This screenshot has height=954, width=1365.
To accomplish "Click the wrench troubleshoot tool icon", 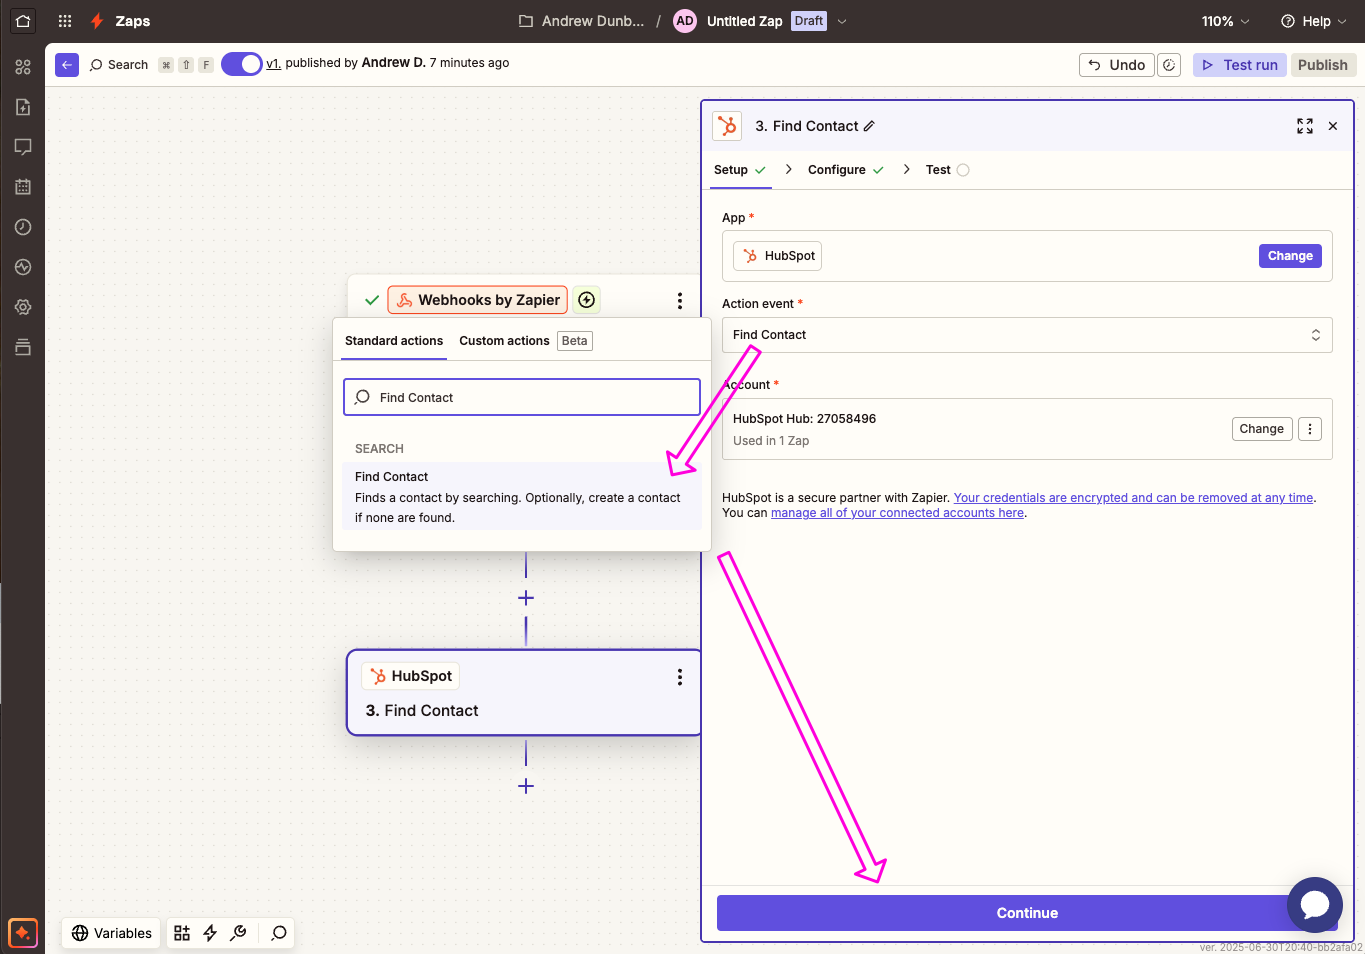I will 238,933.
